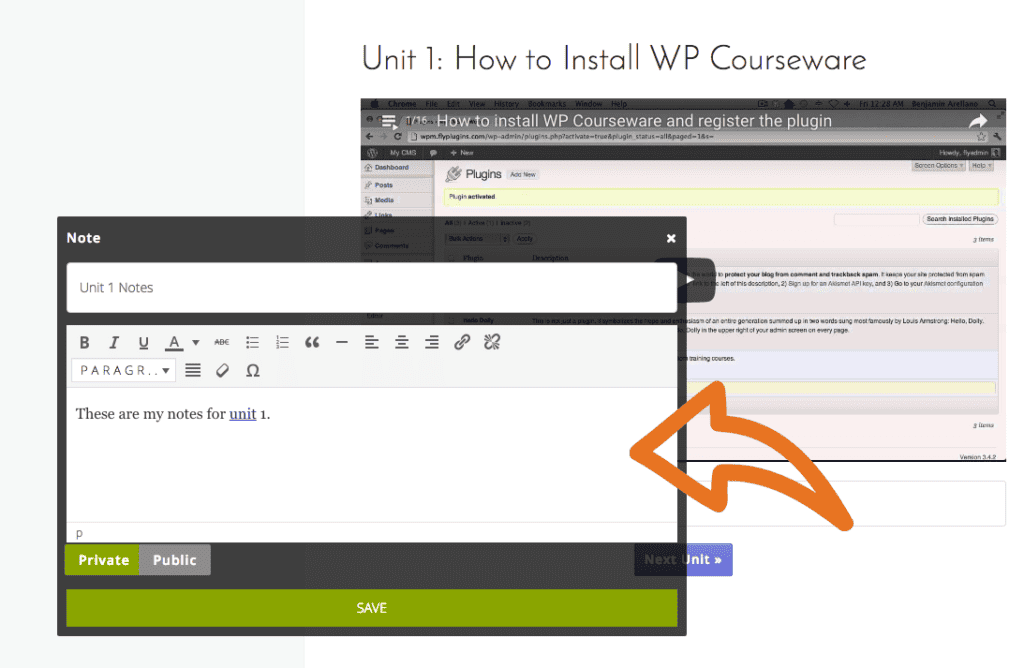Set note visibility to Private
The width and height of the screenshot is (1024, 668).
coord(103,560)
